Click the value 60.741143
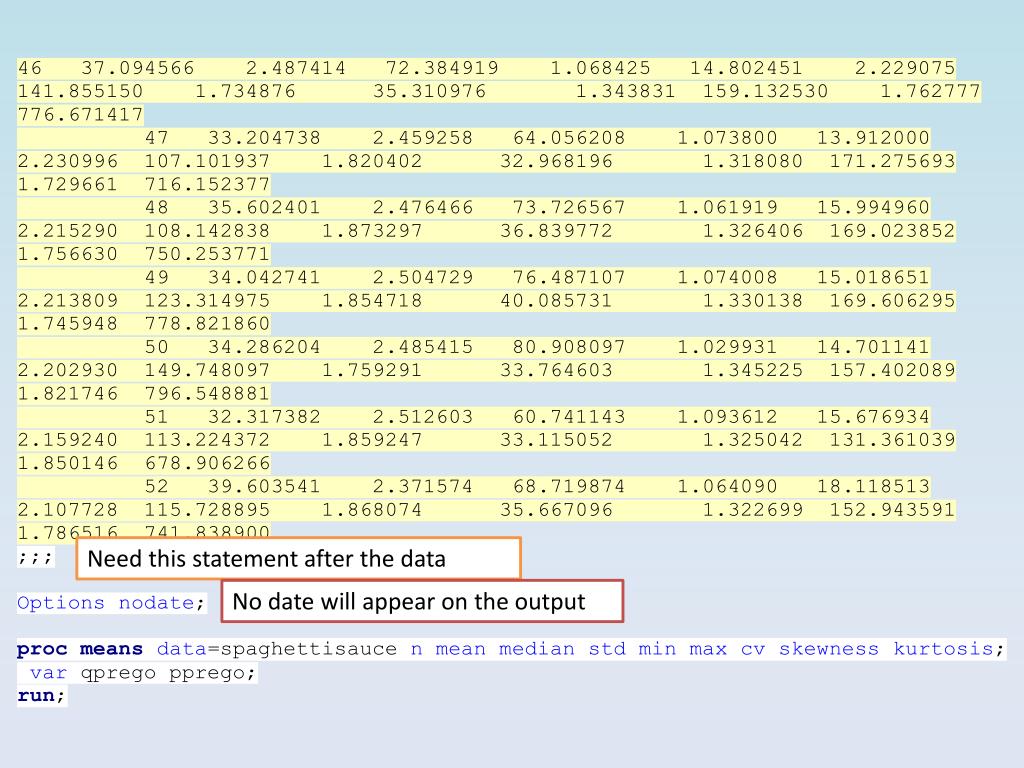This screenshot has height=768, width=1024. click(x=569, y=417)
